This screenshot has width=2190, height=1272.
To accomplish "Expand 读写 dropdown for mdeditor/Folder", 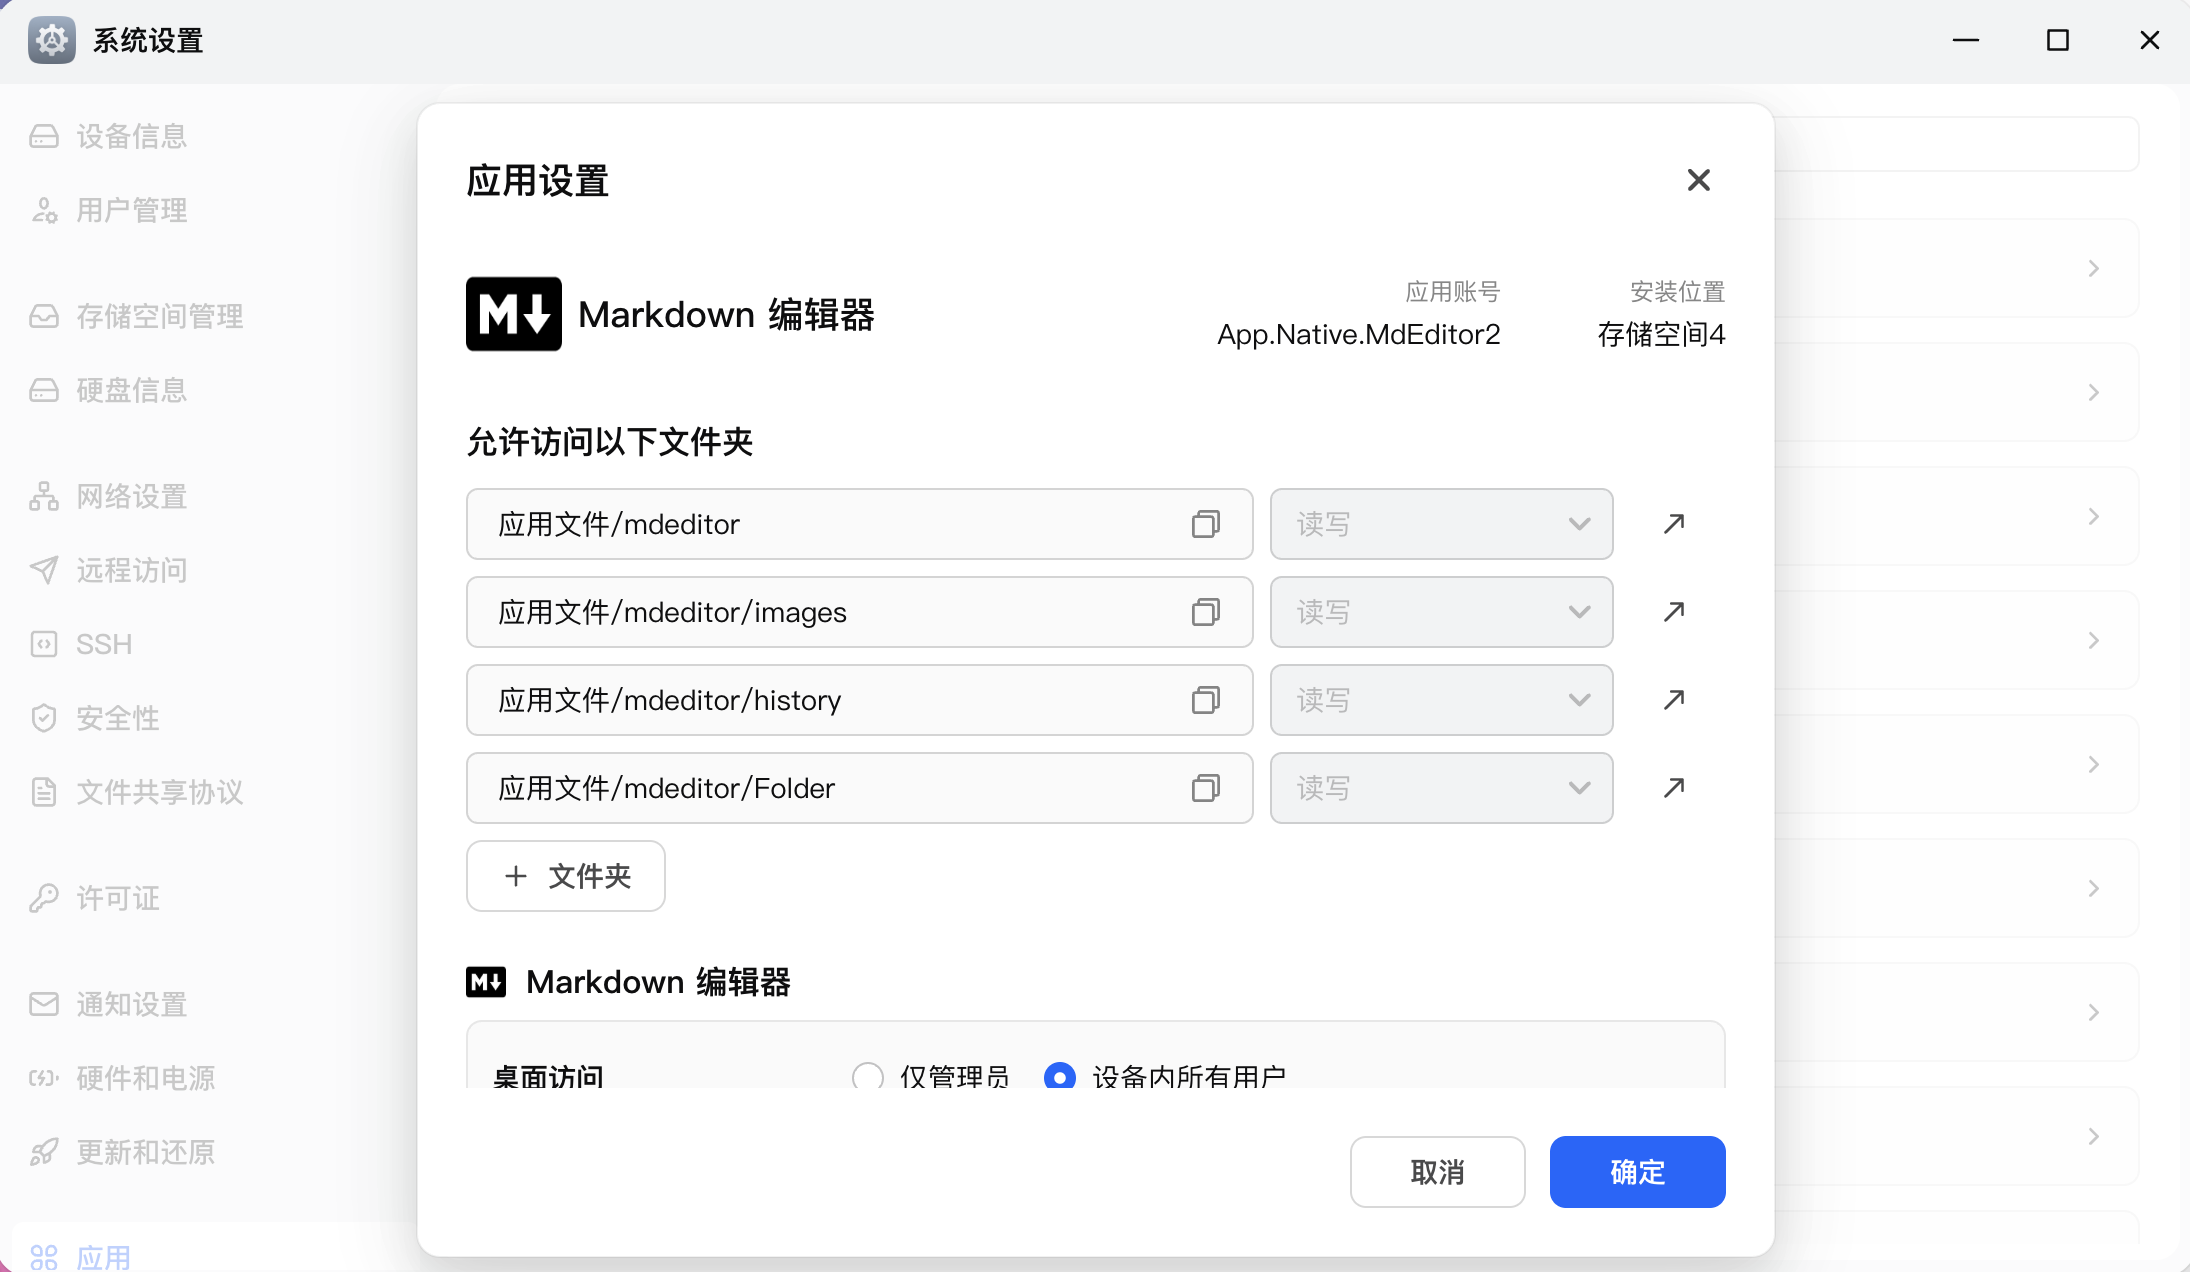I will 1441,788.
